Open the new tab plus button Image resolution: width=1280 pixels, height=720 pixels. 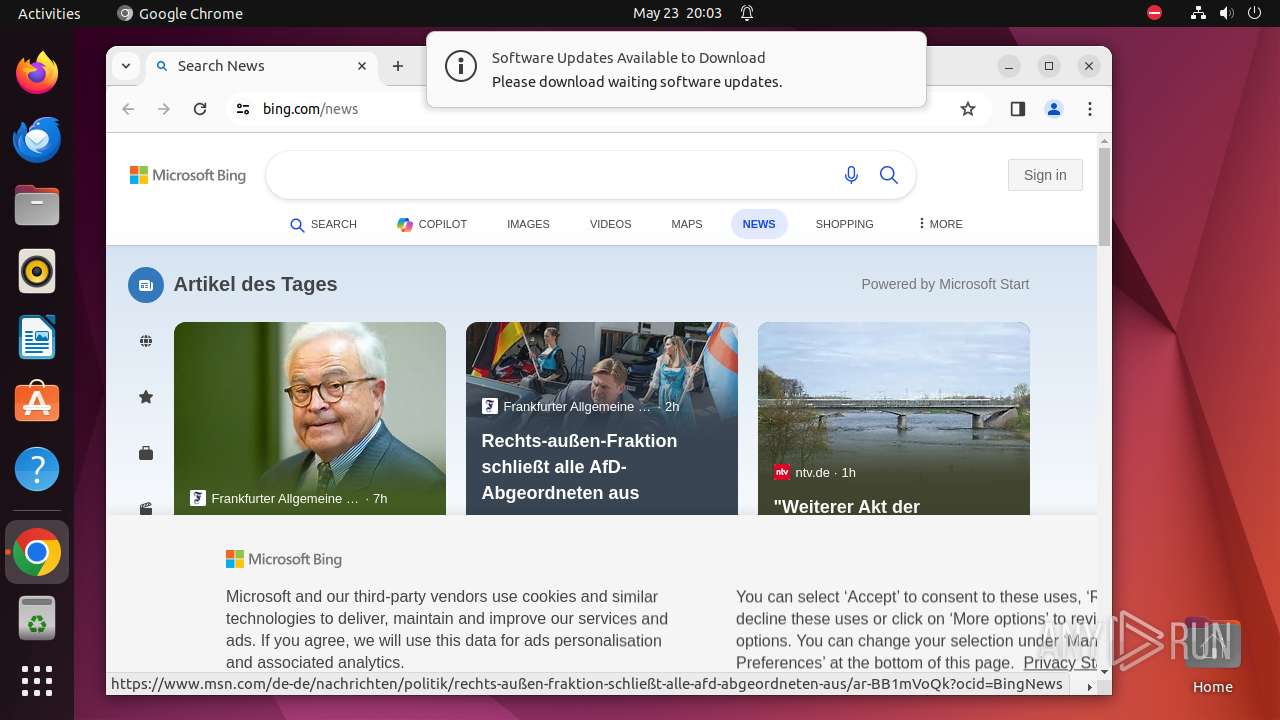tap(398, 66)
